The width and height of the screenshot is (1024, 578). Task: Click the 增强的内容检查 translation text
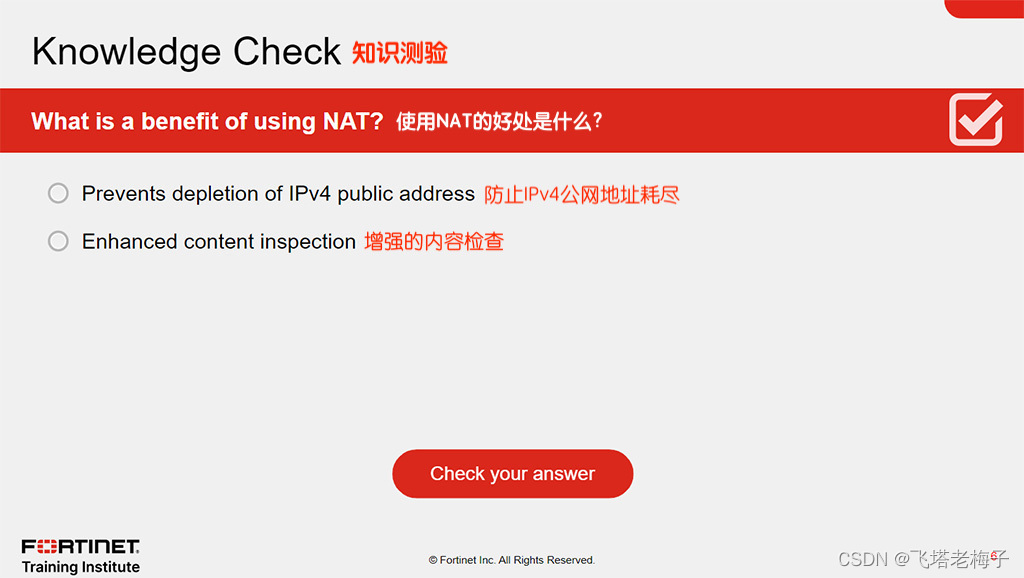tap(434, 242)
